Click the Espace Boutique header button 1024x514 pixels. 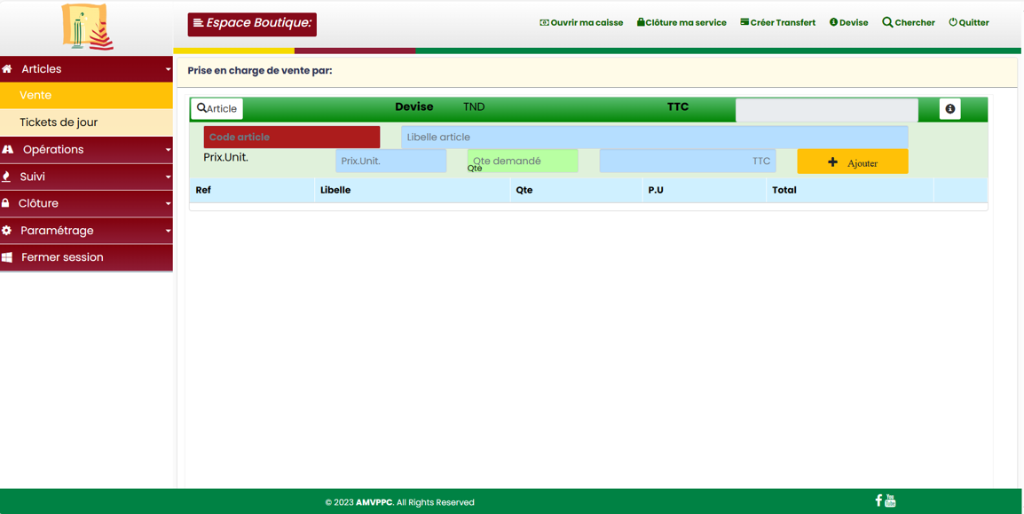(252, 24)
